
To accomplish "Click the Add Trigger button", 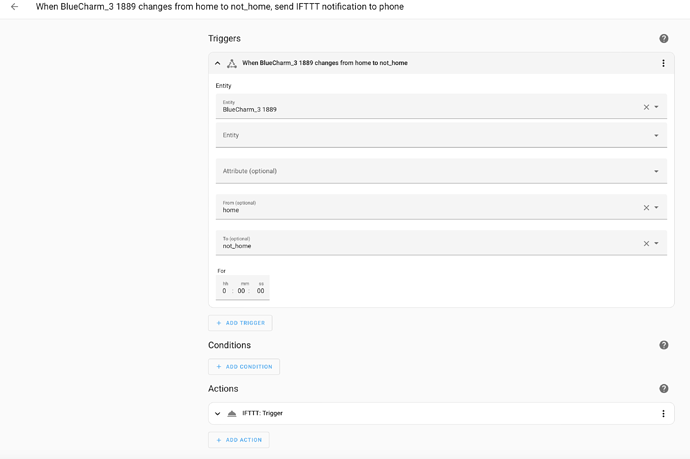I will point(240,323).
